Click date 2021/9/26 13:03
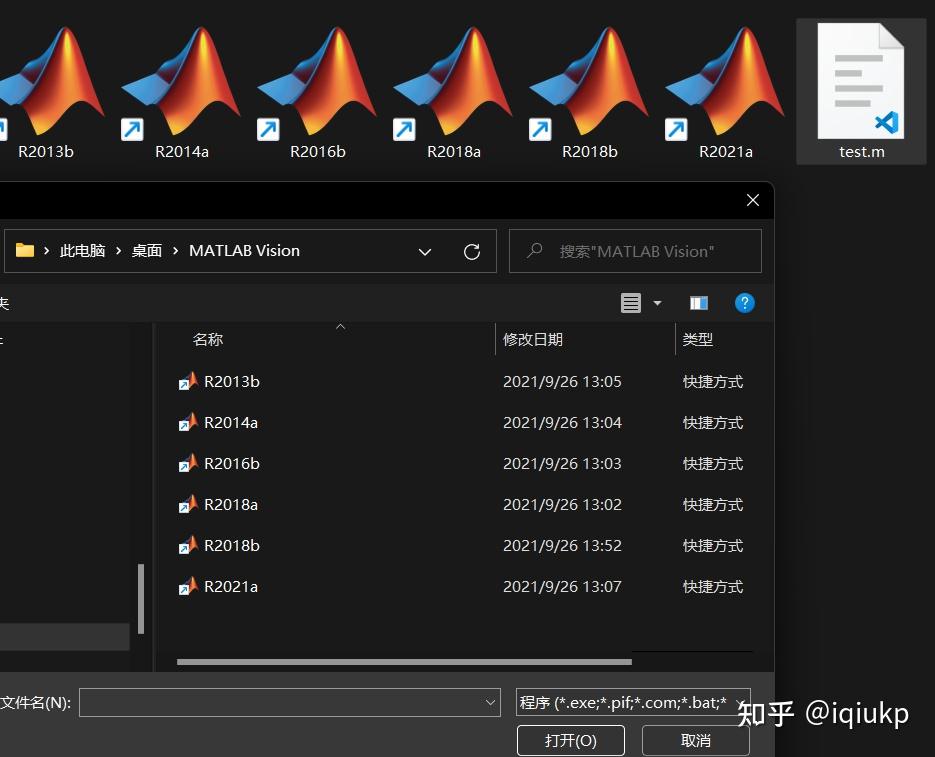The width and height of the screenshot is (935, 757). tap(562, 464)
